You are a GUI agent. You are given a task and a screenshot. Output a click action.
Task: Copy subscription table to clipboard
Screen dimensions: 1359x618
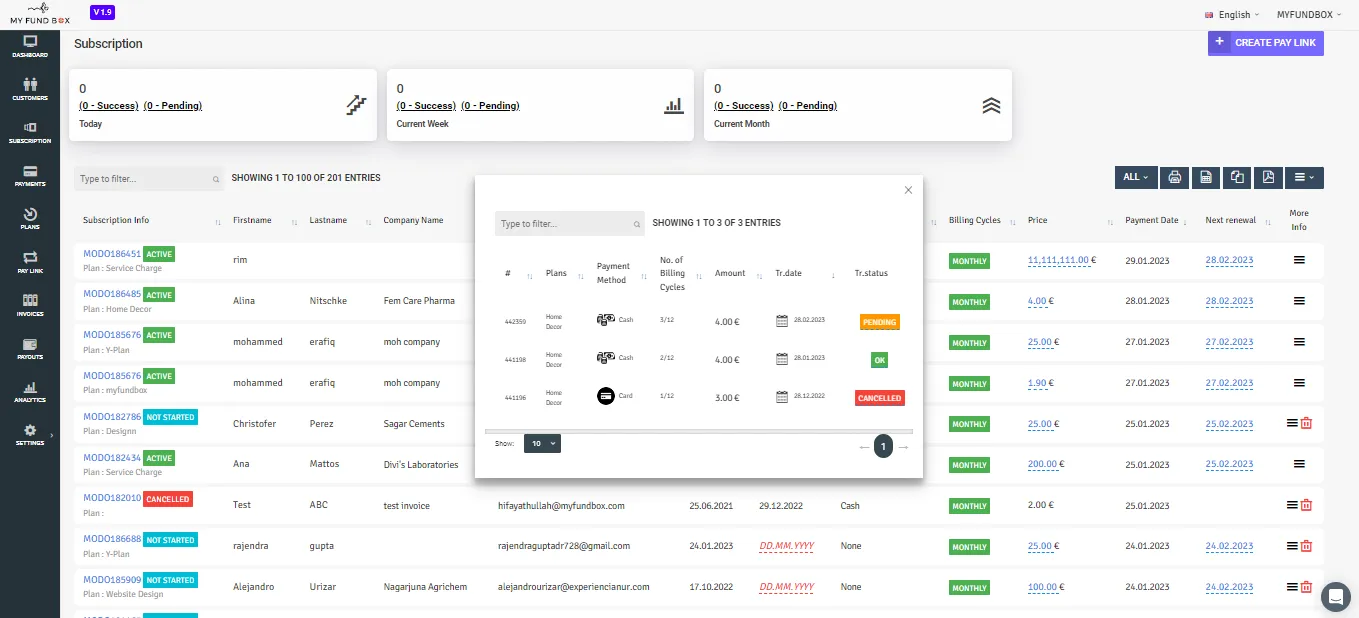1237,177
